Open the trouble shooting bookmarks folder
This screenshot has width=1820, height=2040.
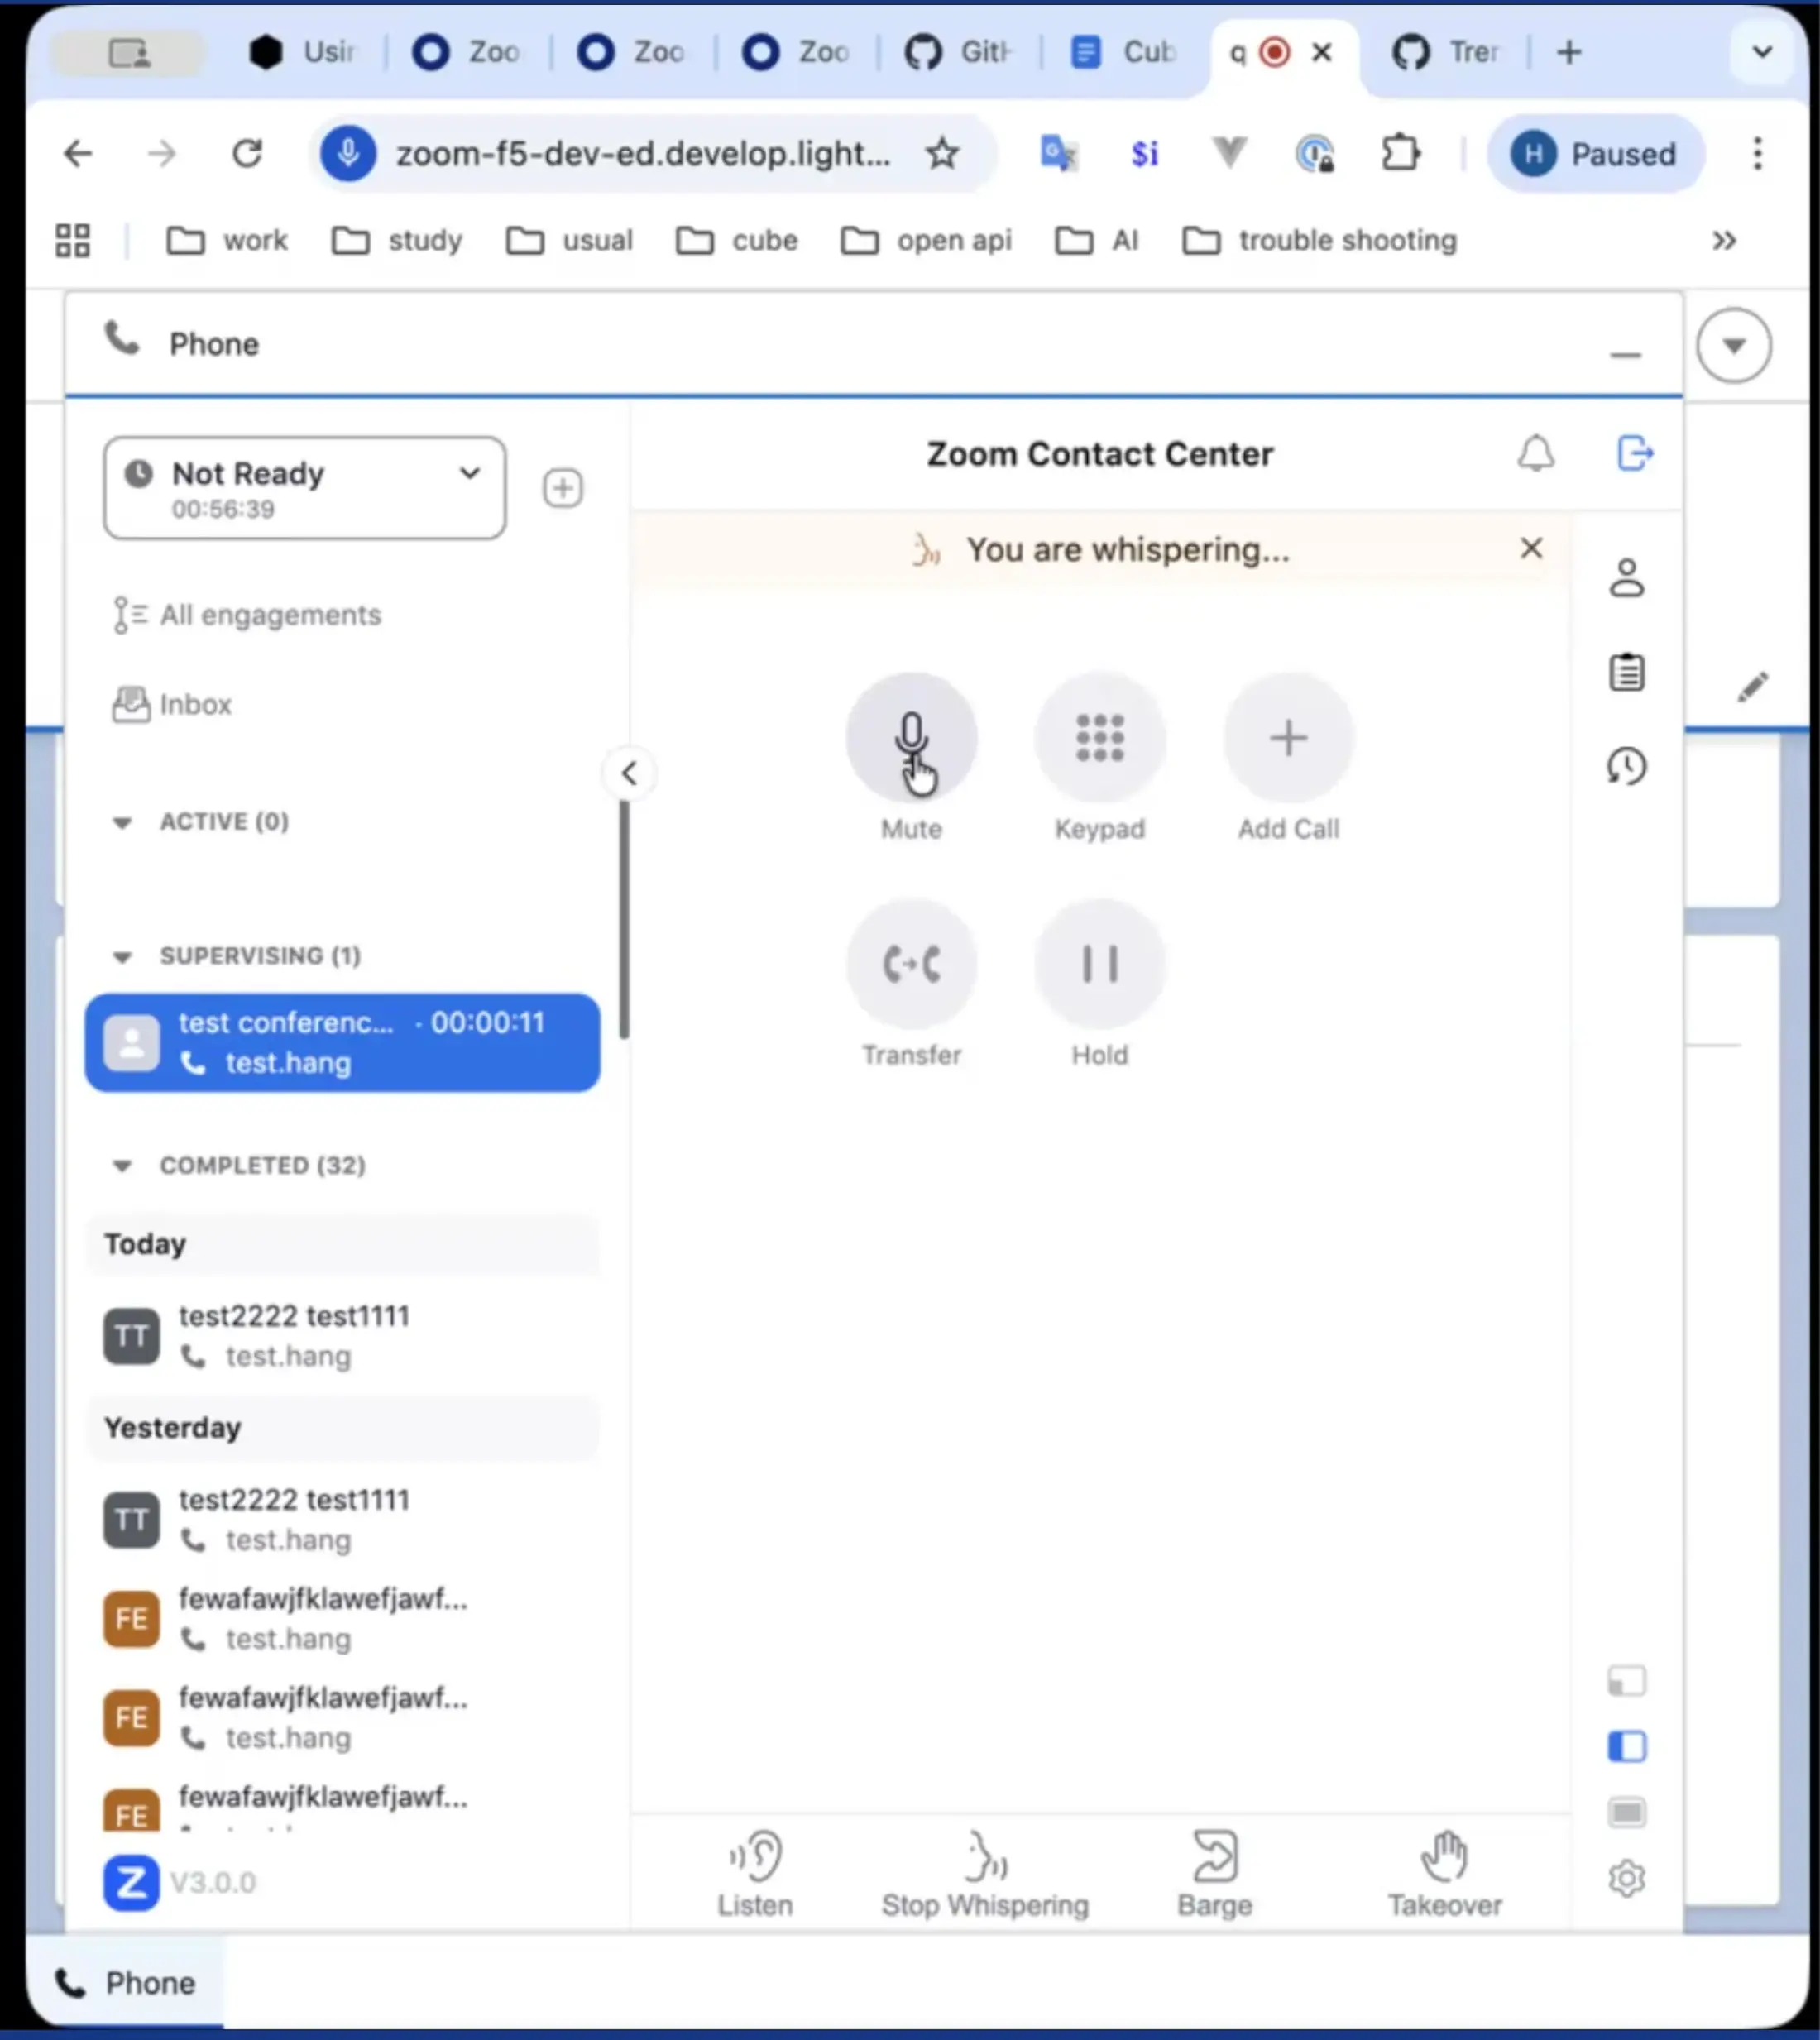[1319, 240]
